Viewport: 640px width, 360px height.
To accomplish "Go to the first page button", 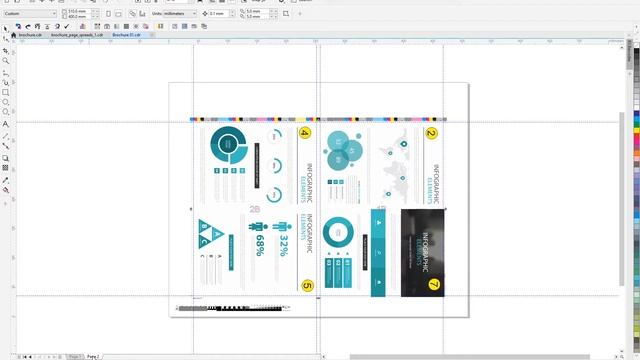I will 24,357.
